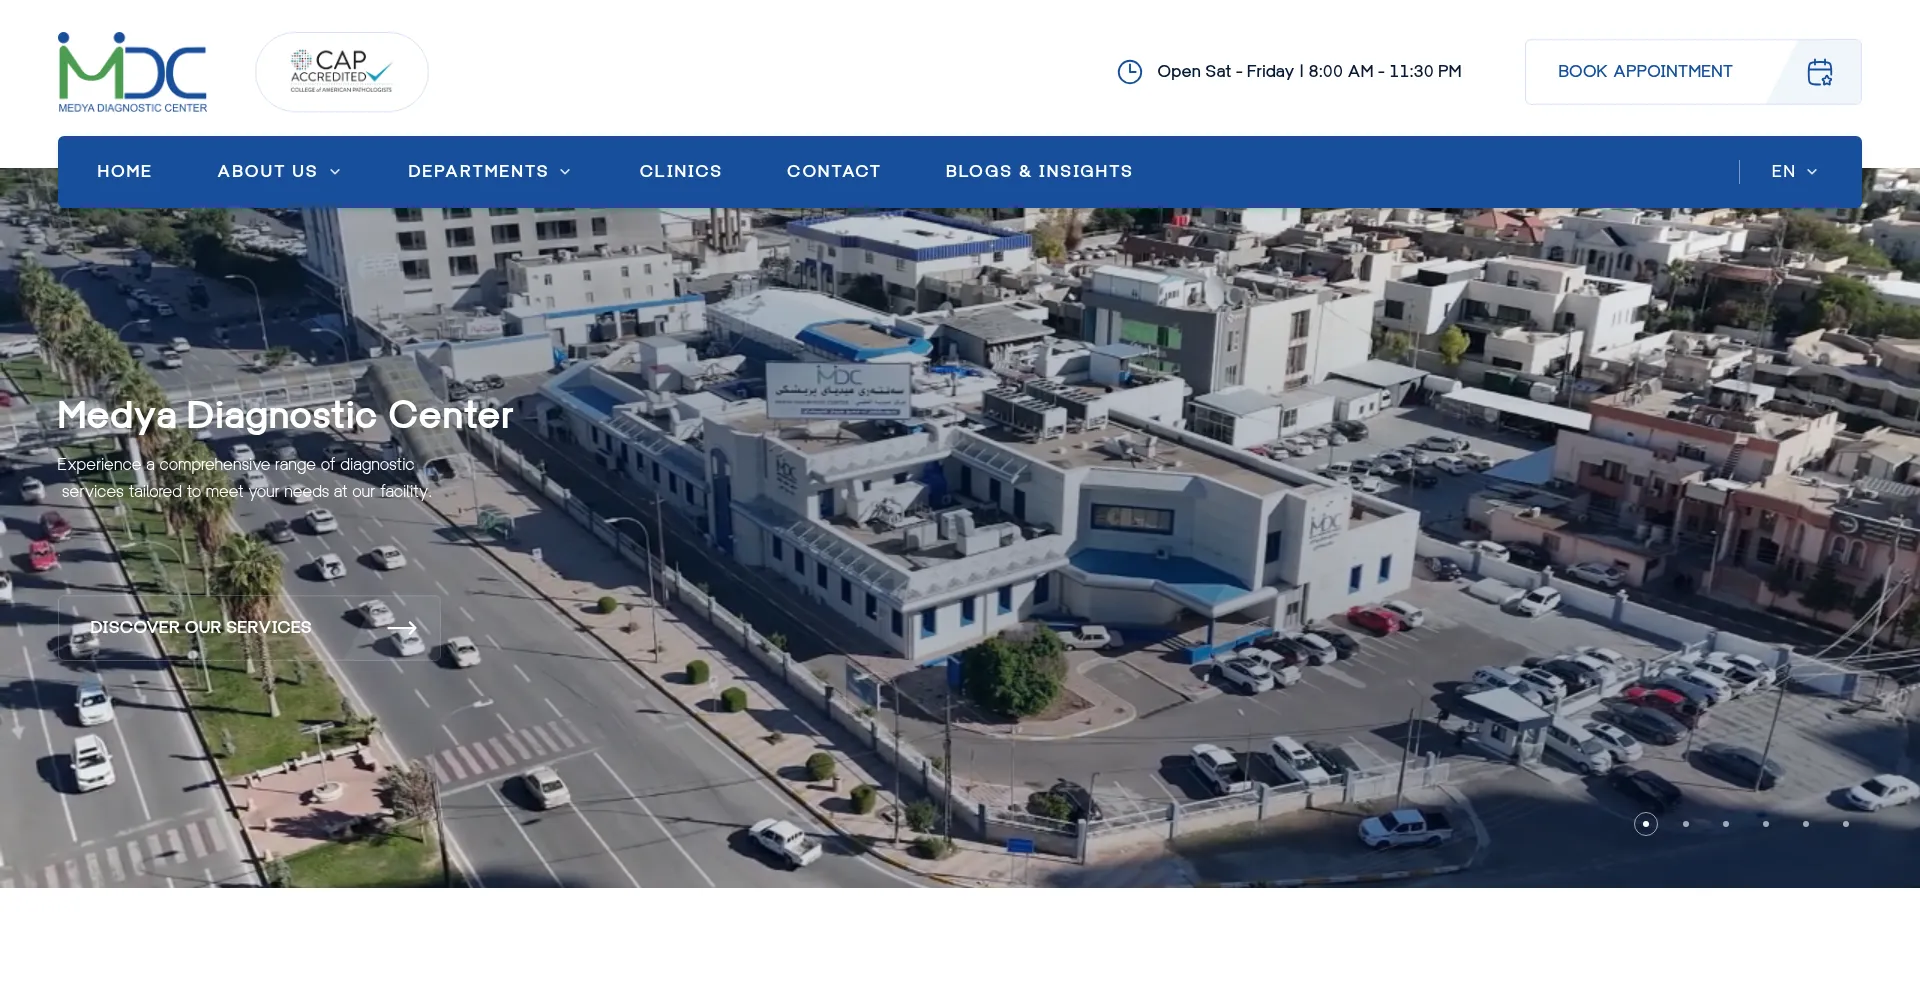Jump to the last slide dot
Image resolution: width=1920 pixels, height=993 pixels.
[x=1845, y=824]
